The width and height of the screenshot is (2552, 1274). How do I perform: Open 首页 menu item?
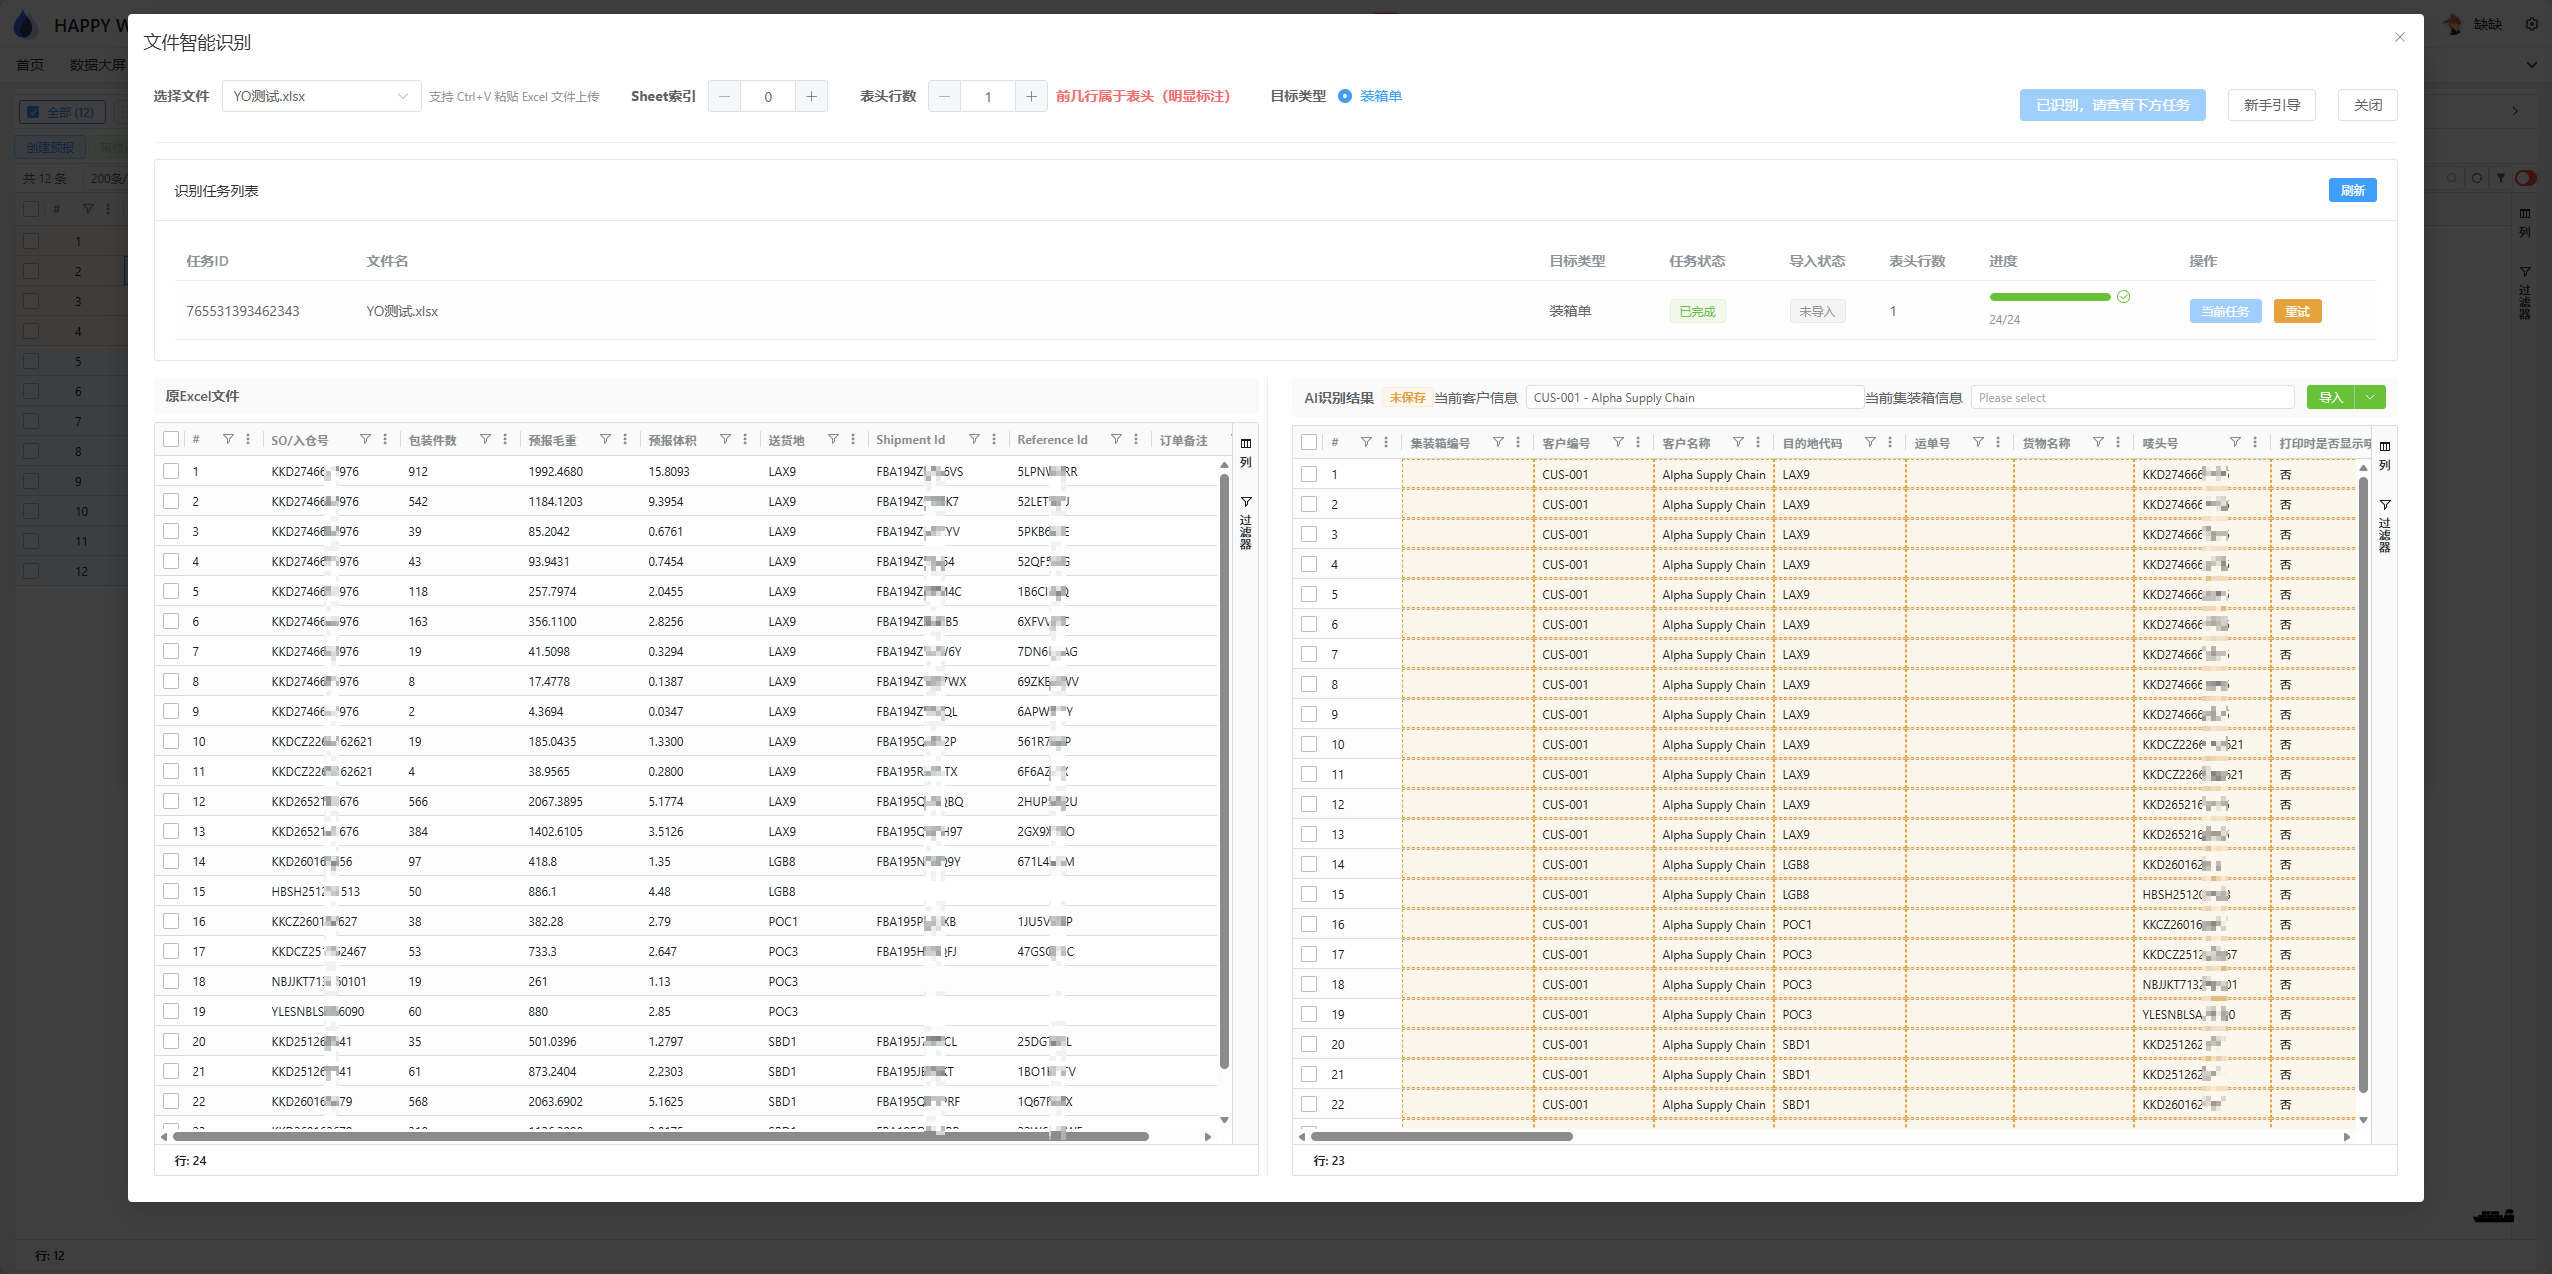coord(30,65)
